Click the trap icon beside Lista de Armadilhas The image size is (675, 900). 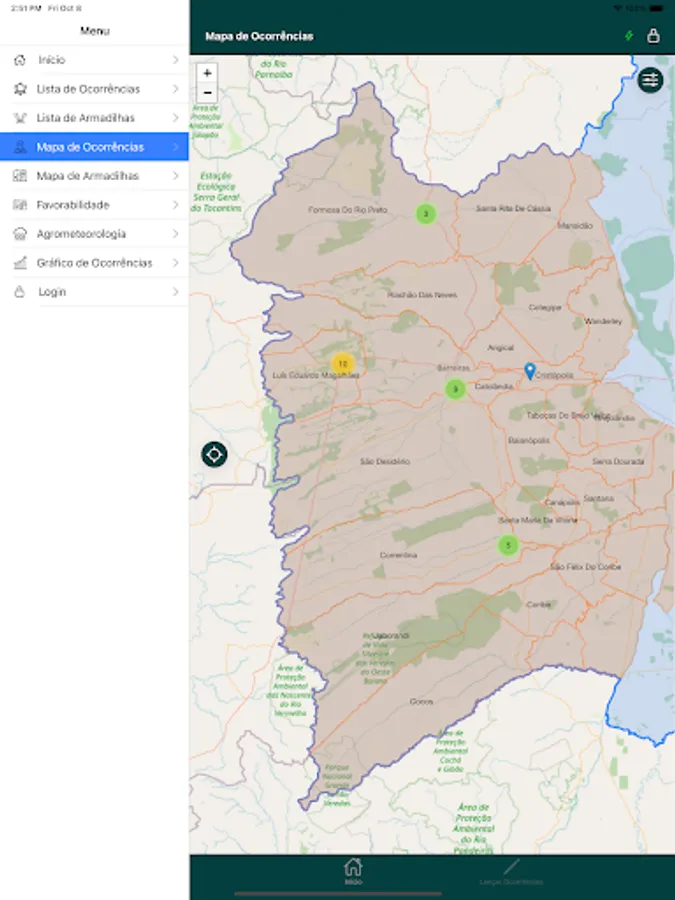click(20, 118)
